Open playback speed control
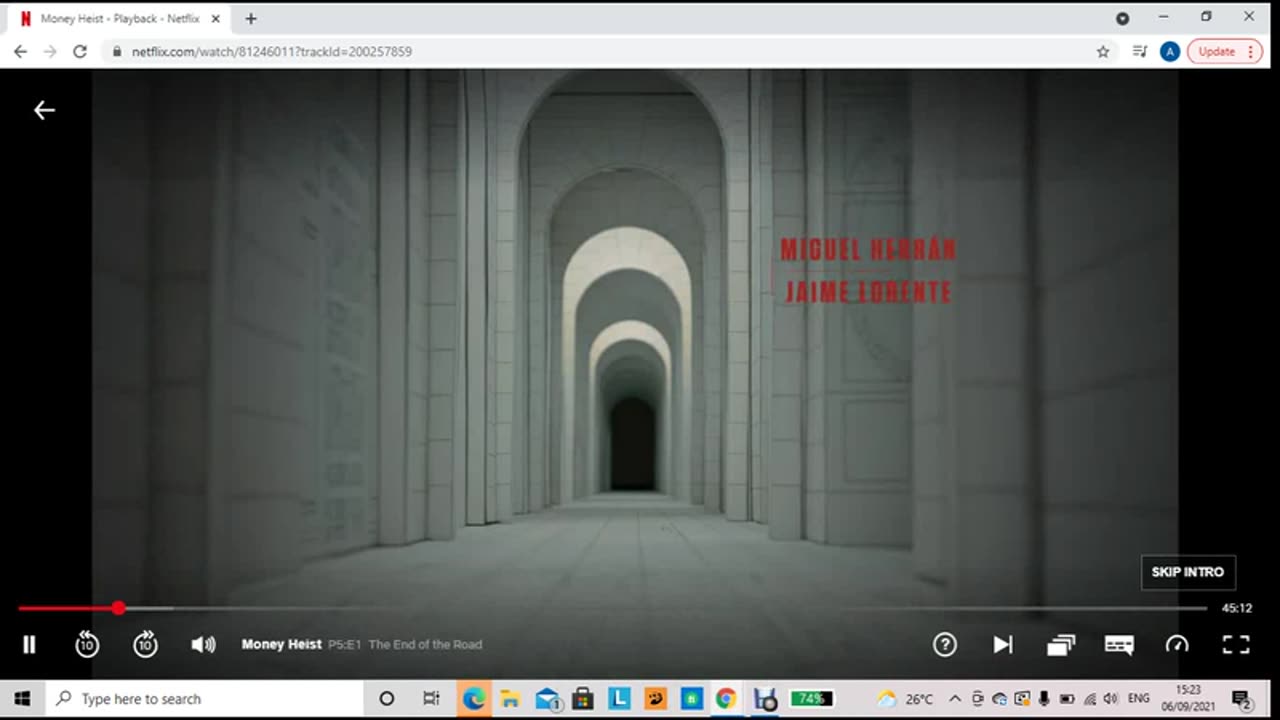This screenshot has width=1280, height=720. [1177, 645]
